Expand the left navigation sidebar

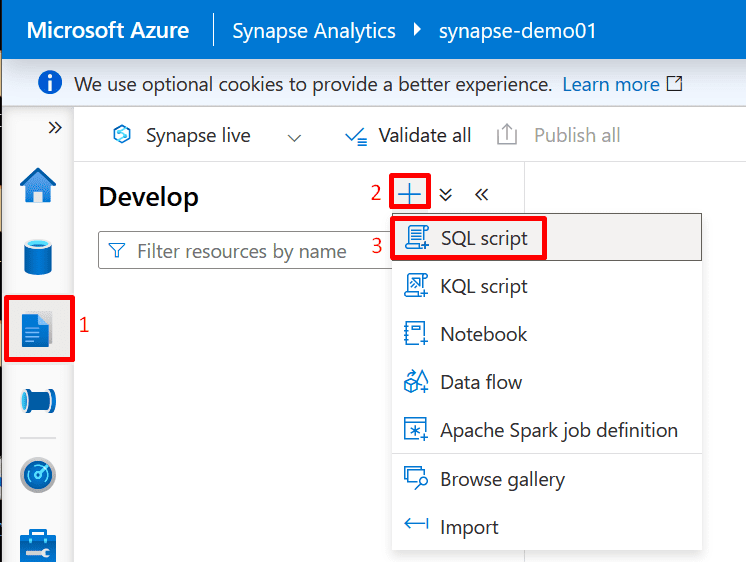pyautogui.click(x=55, y=128)
